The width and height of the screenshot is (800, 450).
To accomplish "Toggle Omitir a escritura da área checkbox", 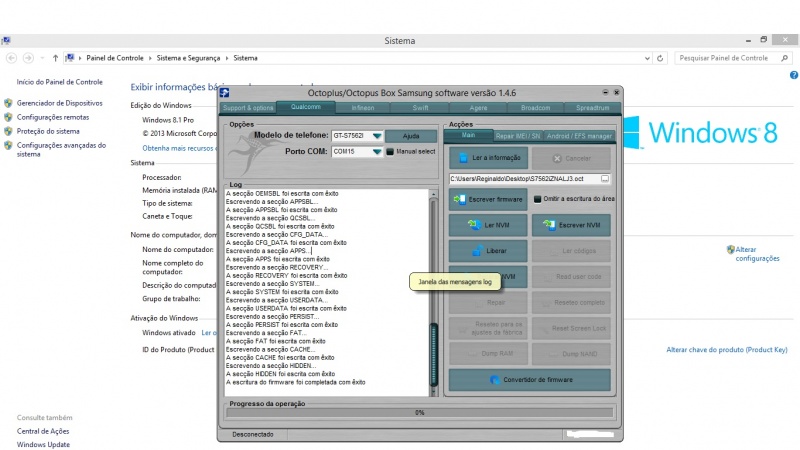I will pos(537,199).
